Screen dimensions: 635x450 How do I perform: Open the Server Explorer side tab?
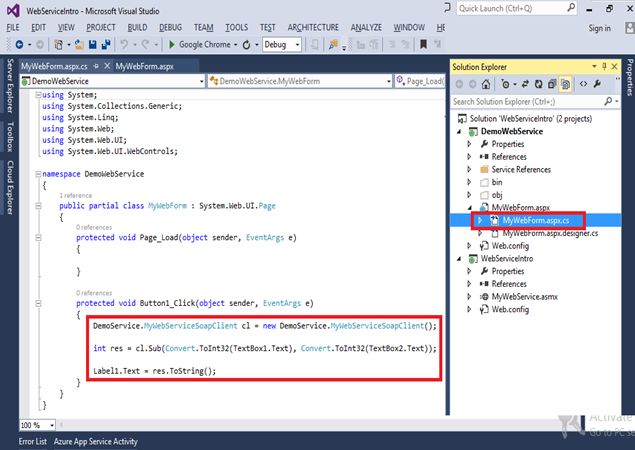[10, 85]
